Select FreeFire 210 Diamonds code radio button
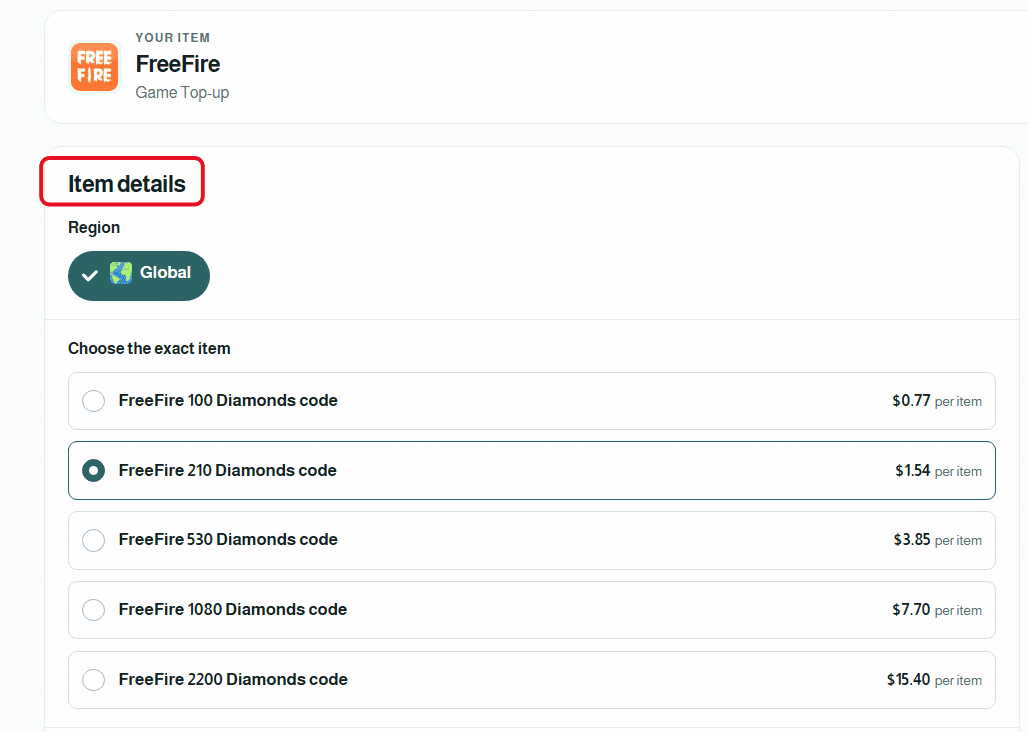The image size is (1028, 732). coord(93,471)
